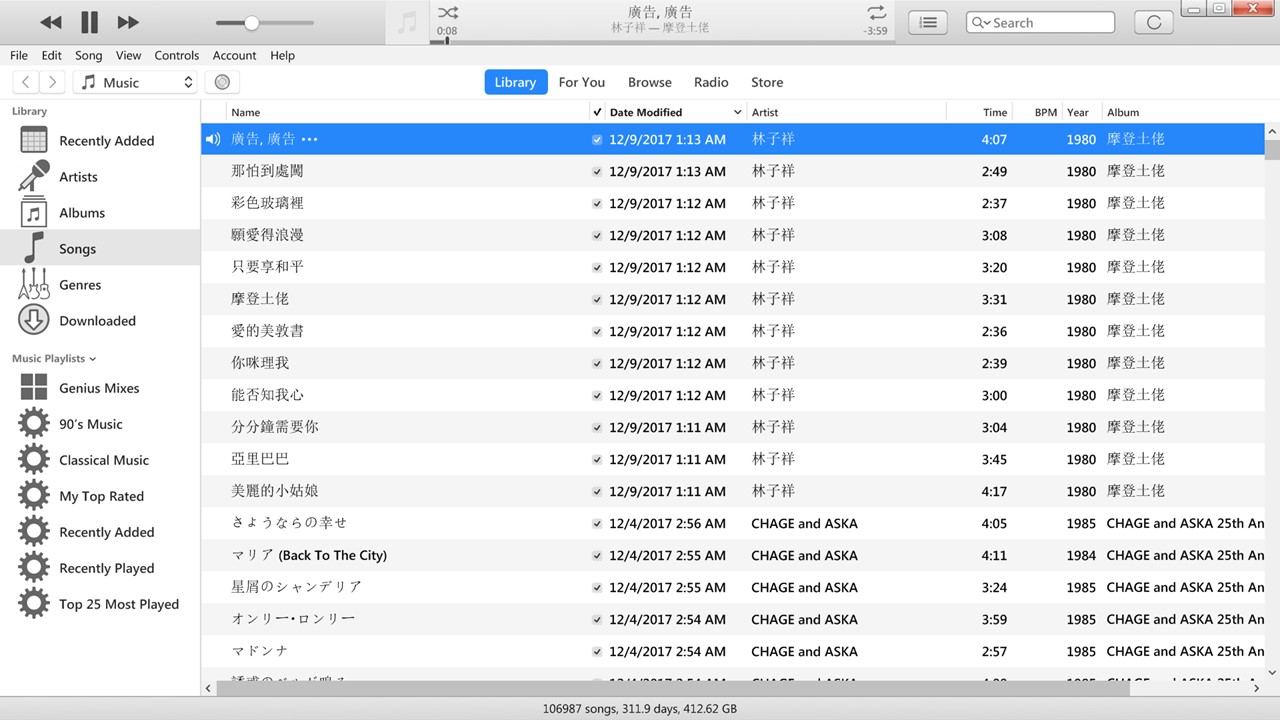Click the circular activity button next to Search
This screenshot has height=720, width=1280.
point(1154,22)
